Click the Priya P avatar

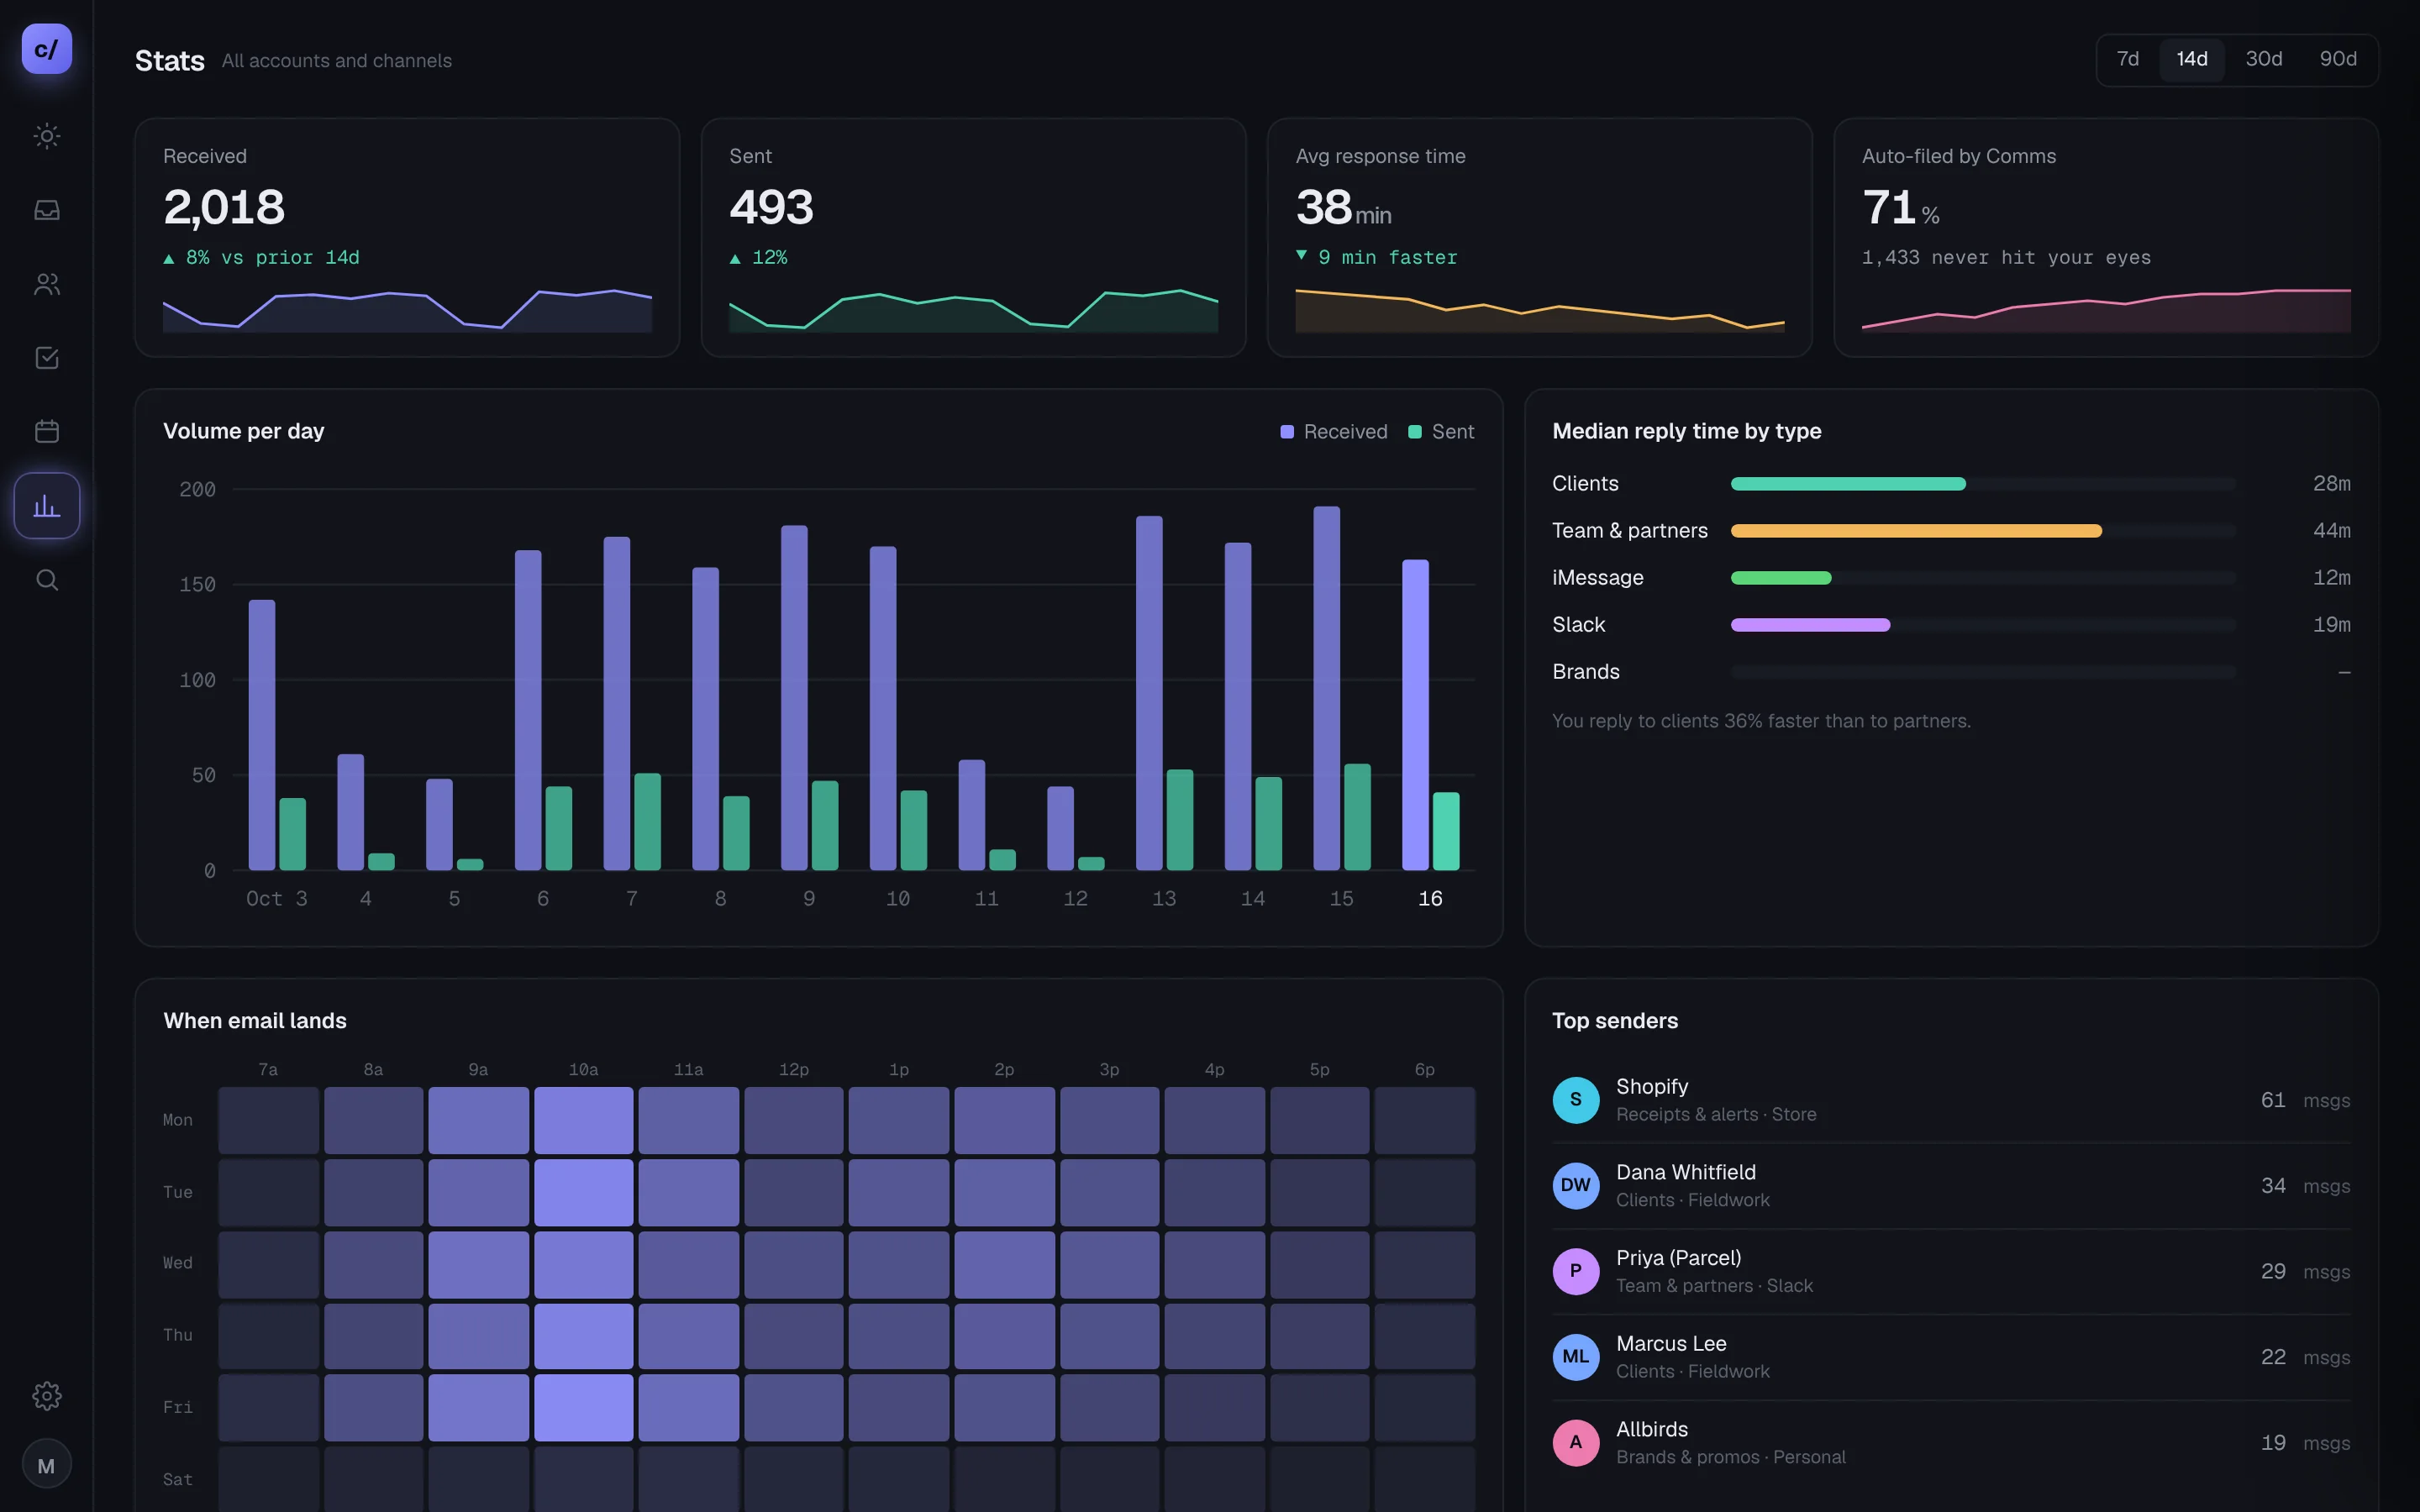[x=1576, y=1271]
